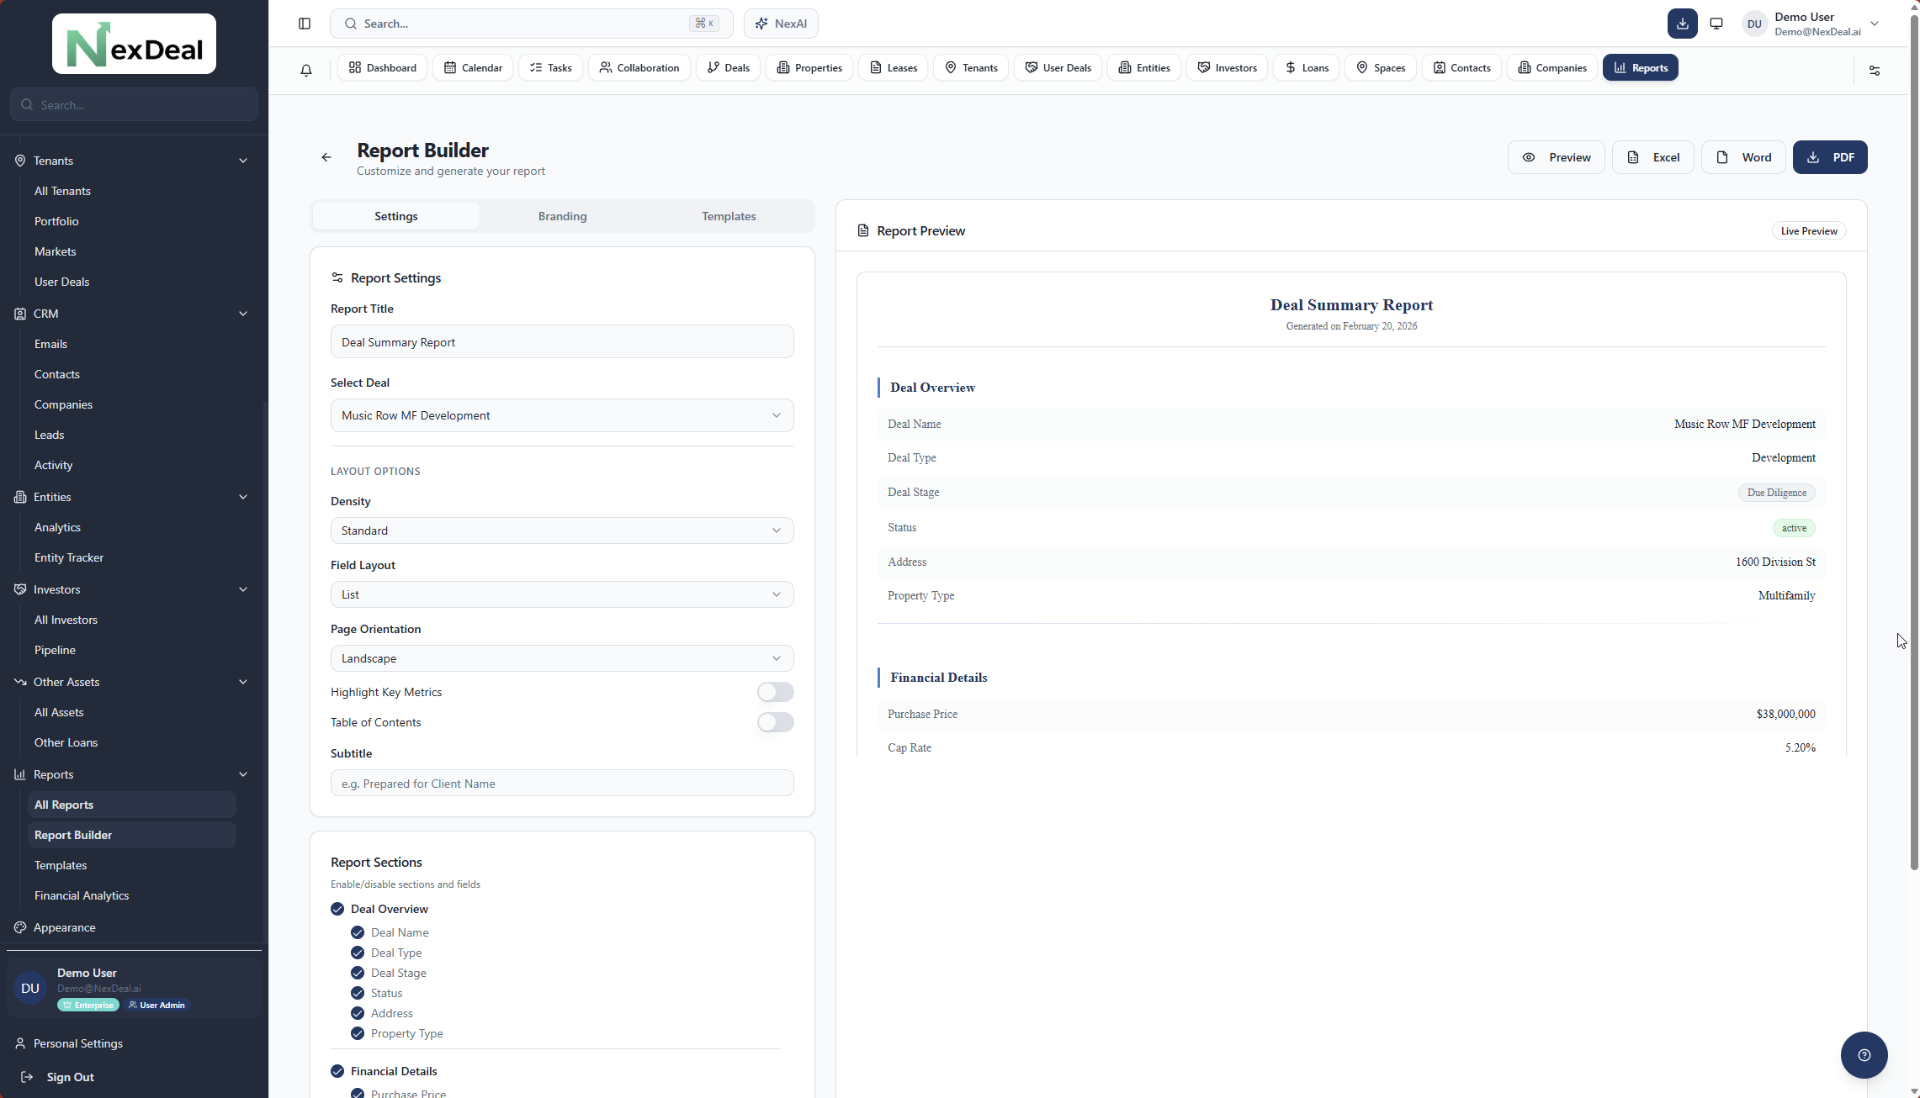
Task: Open the Page Orientation dropdown
Action: [x=562, y=658]
